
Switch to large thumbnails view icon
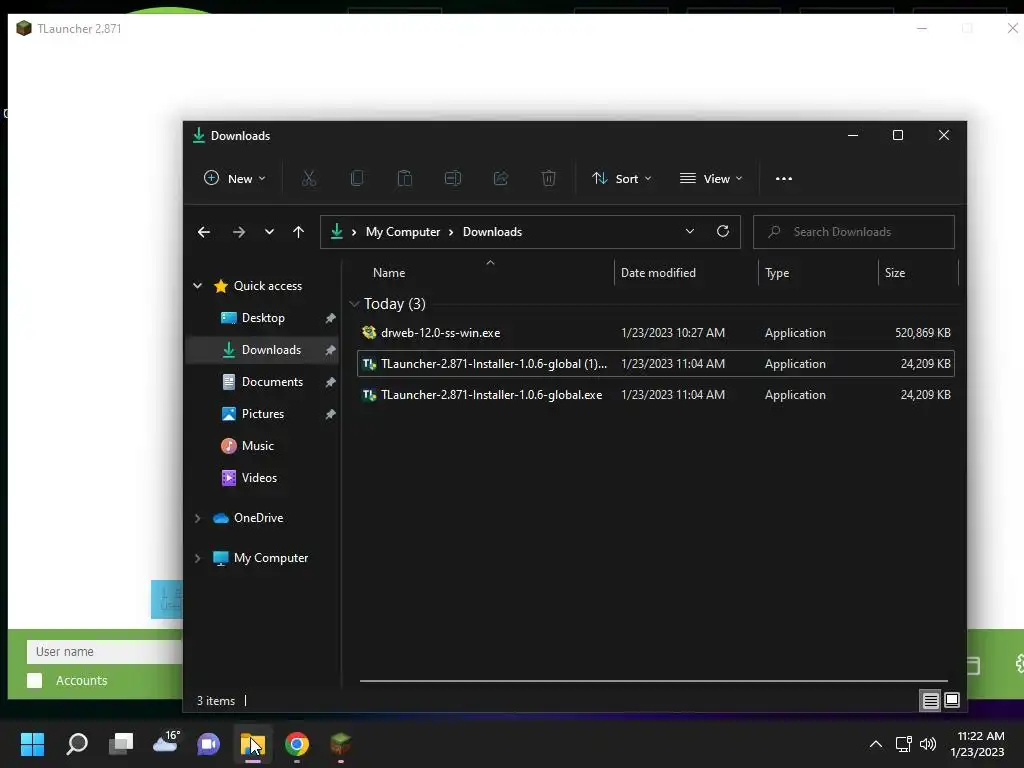point(952,701)
